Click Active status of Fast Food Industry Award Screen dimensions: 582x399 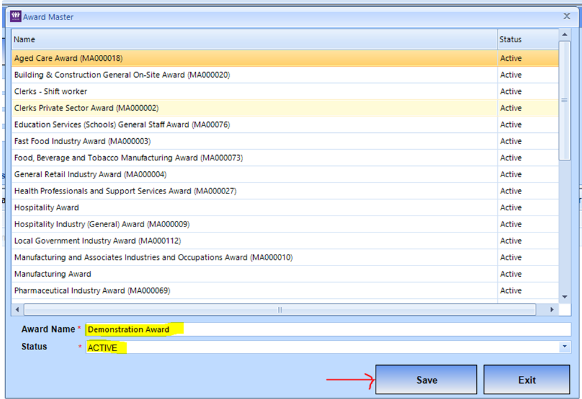tap(511, 141)
